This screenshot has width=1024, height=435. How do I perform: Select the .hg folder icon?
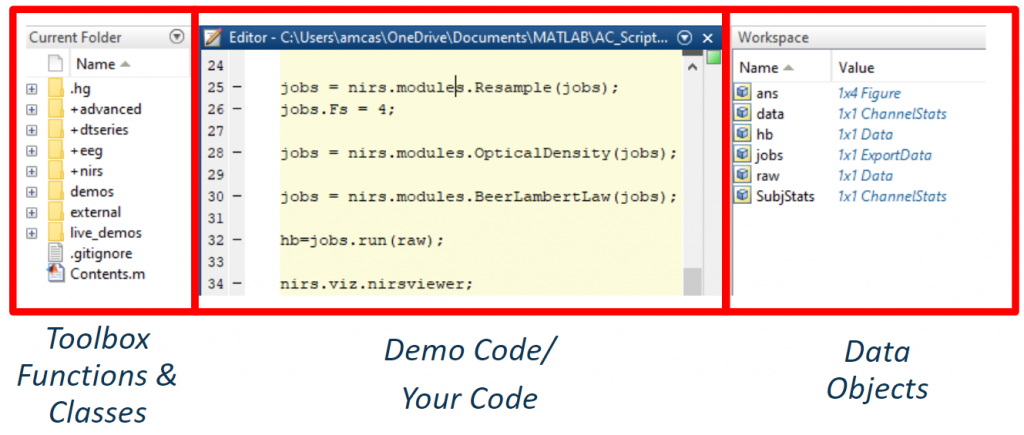pyautogui.click(x=56, y=88)
